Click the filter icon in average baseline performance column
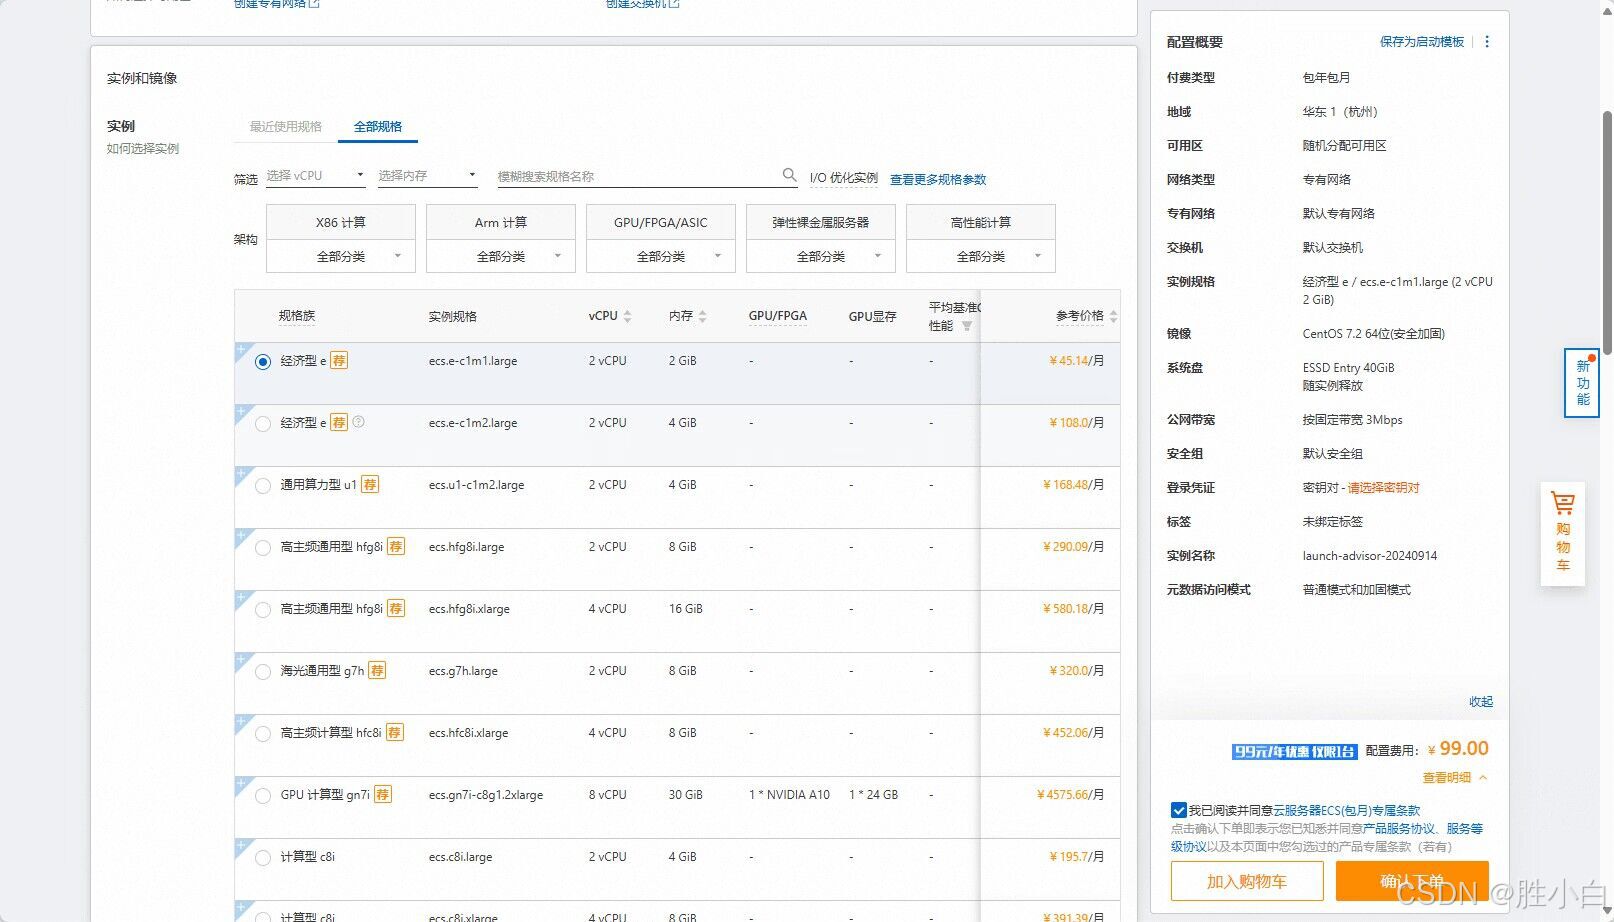Screen dimensions: 1614x922 tap(966, 326)
